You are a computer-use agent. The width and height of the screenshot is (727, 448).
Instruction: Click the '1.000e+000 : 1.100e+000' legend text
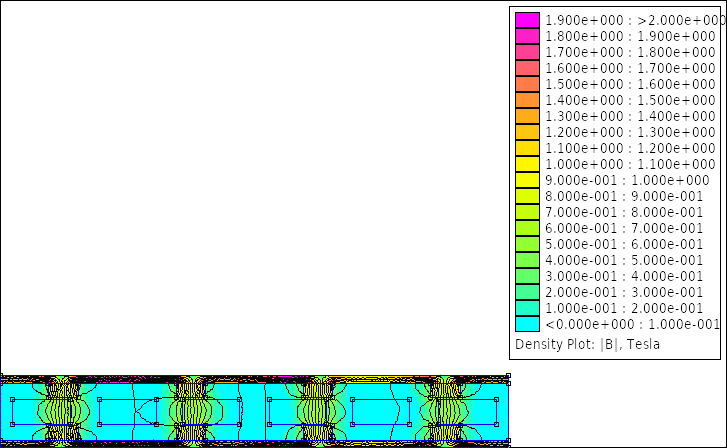point(630,164)
